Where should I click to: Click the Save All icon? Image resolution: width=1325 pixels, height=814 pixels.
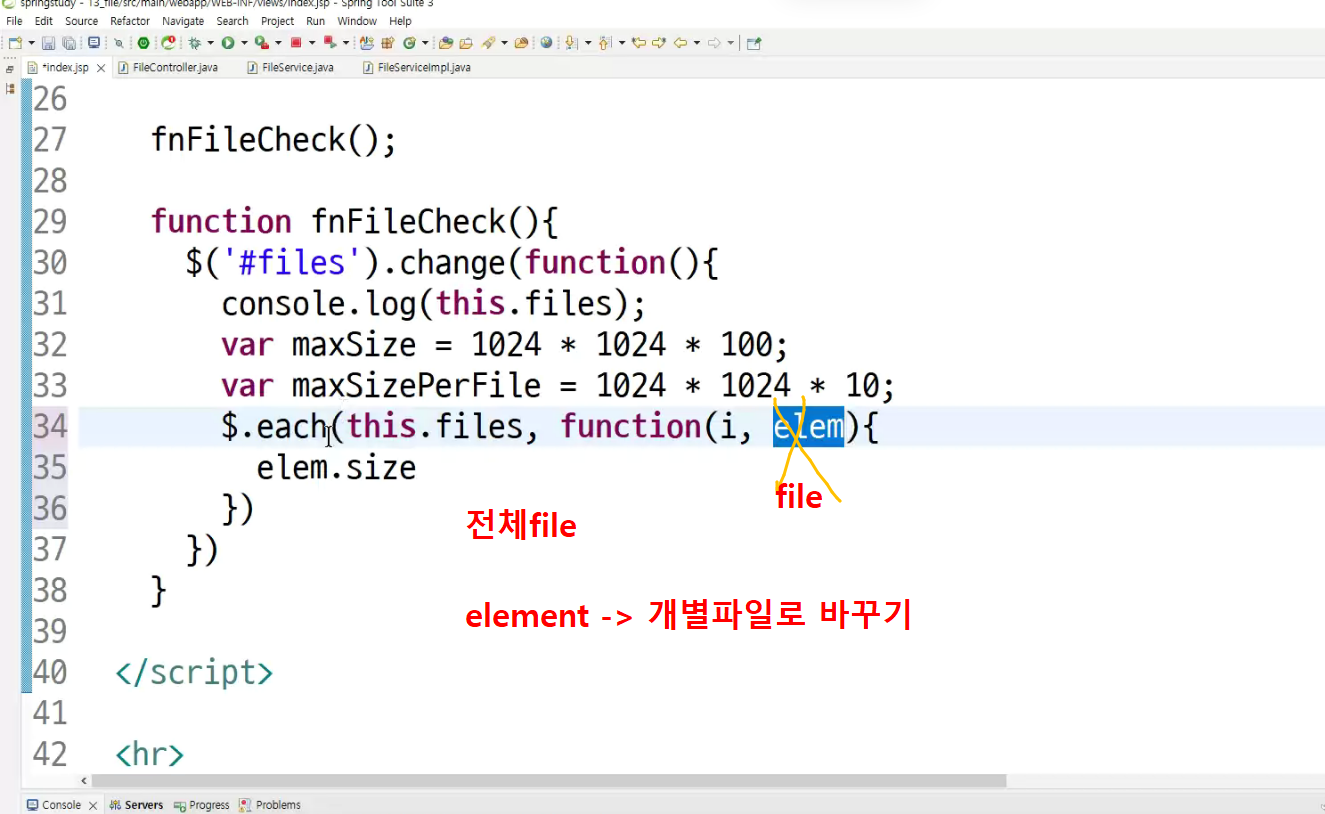point(69,43)
